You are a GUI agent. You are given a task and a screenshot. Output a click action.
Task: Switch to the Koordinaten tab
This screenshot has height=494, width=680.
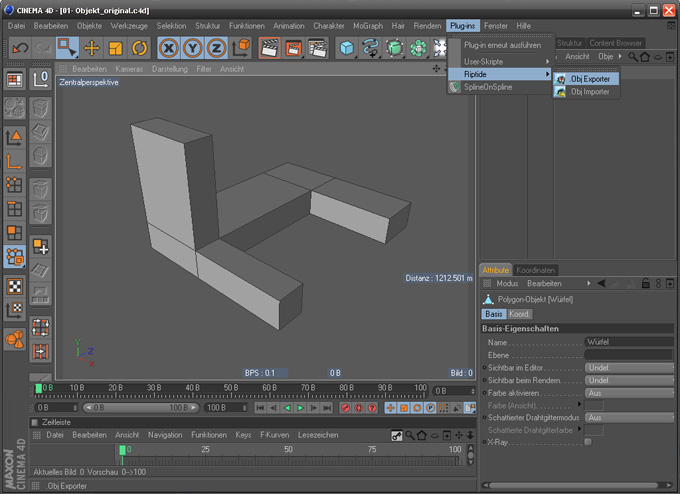(x=536, y=270)
